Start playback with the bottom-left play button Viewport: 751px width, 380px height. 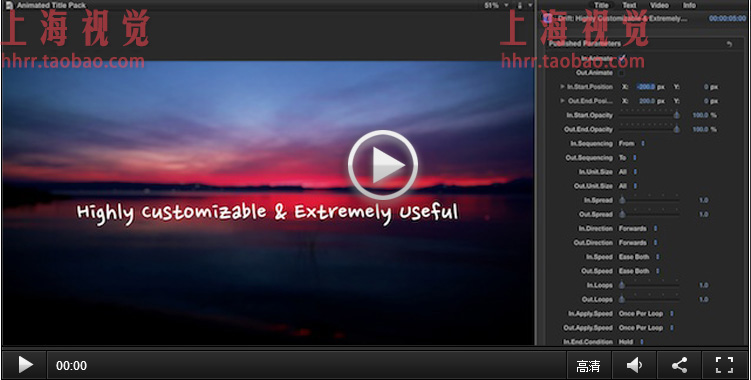coord(25,365)
